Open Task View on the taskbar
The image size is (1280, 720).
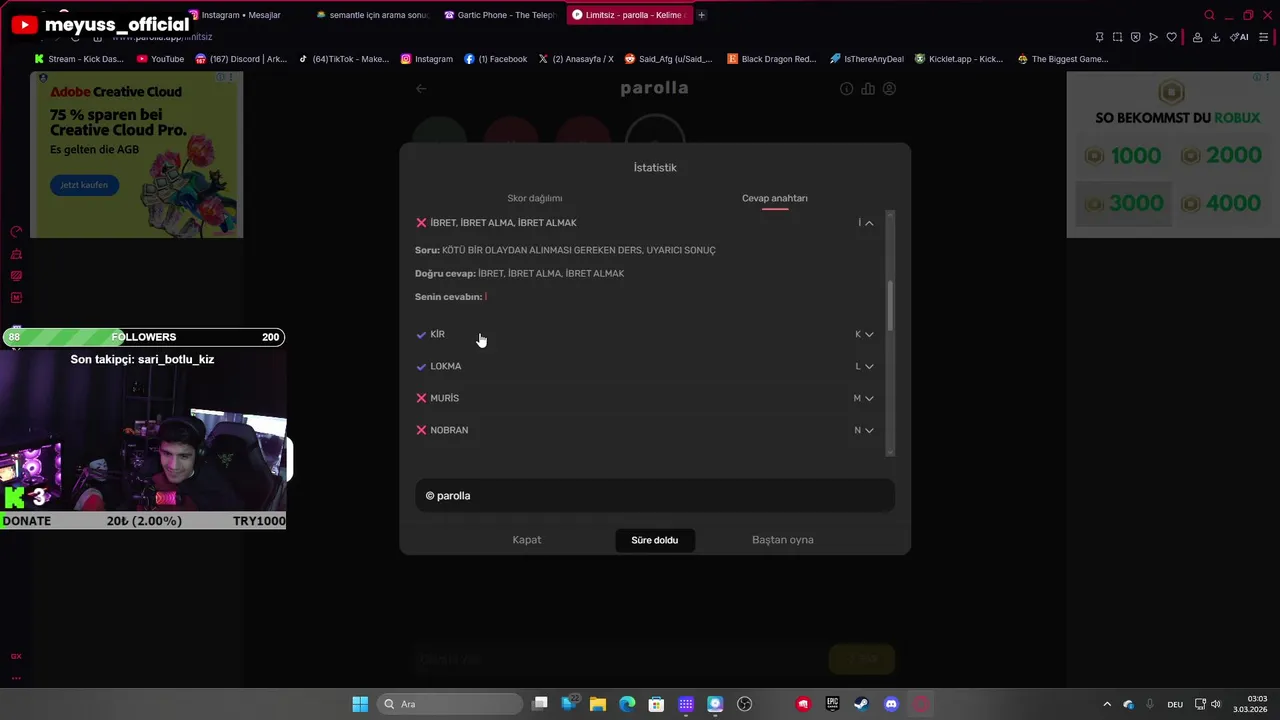(540, 704)
